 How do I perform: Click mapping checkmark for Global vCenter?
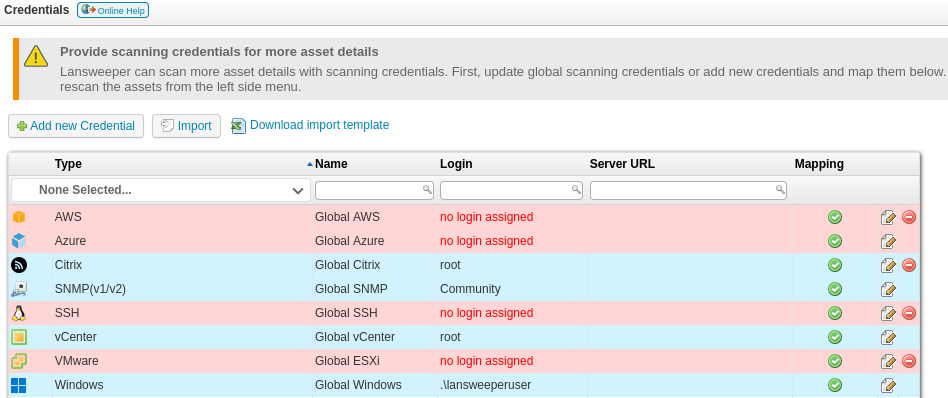click(x=835, y=337)
